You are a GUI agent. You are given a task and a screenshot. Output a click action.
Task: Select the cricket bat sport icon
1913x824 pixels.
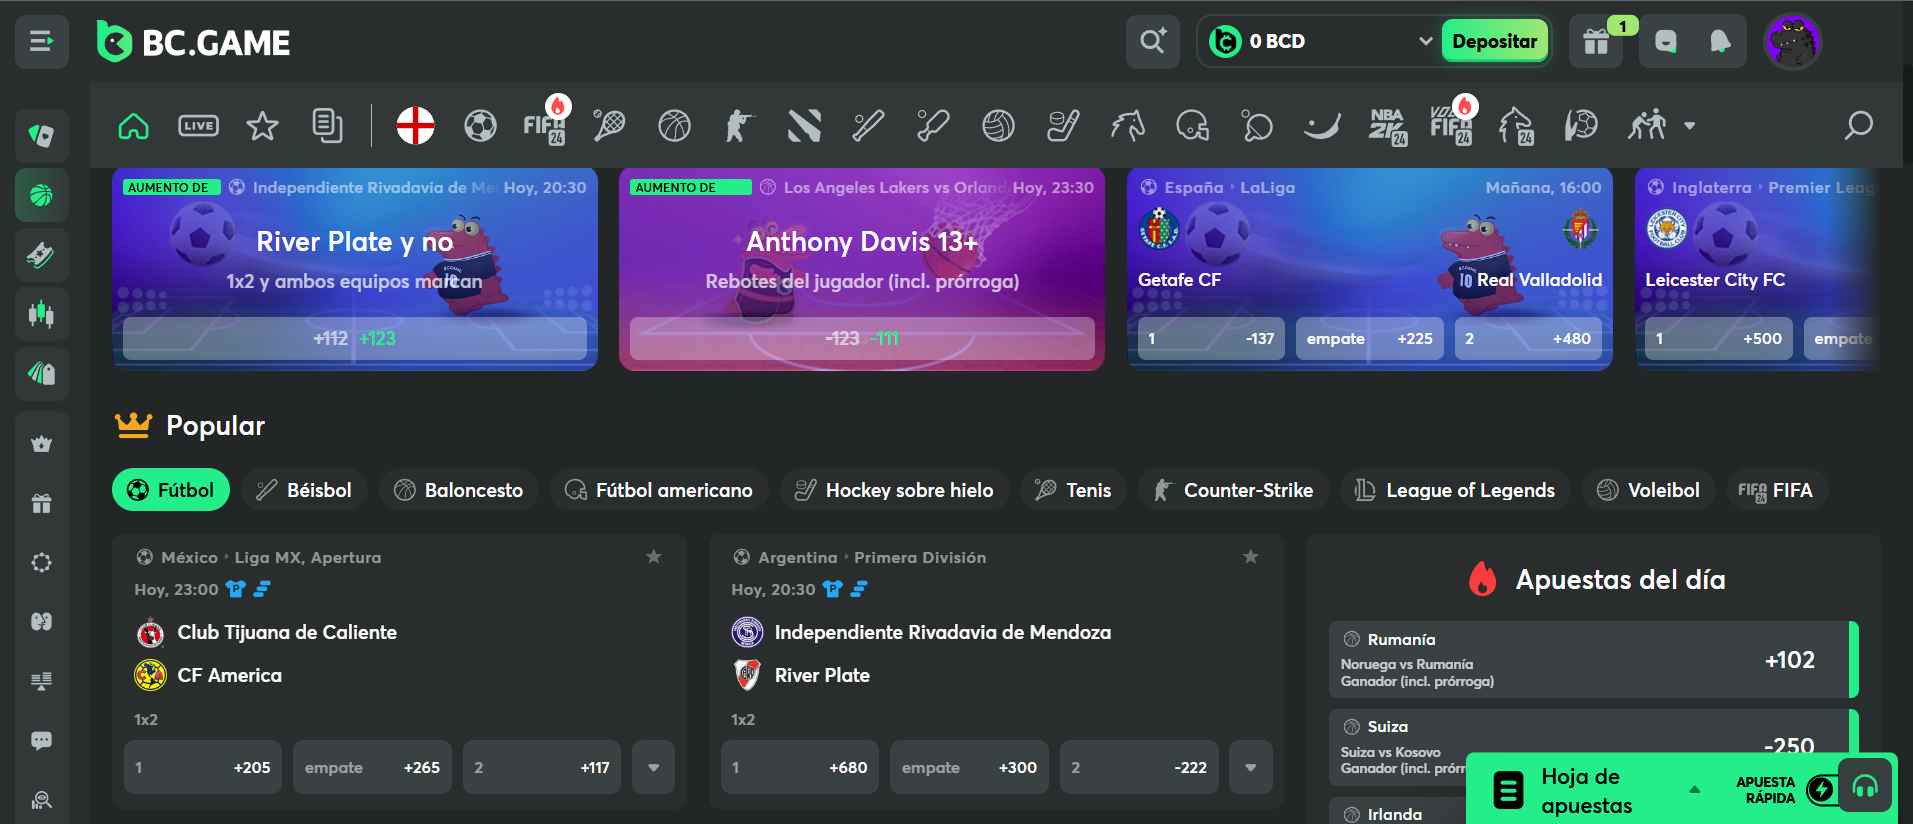[933, 126]
